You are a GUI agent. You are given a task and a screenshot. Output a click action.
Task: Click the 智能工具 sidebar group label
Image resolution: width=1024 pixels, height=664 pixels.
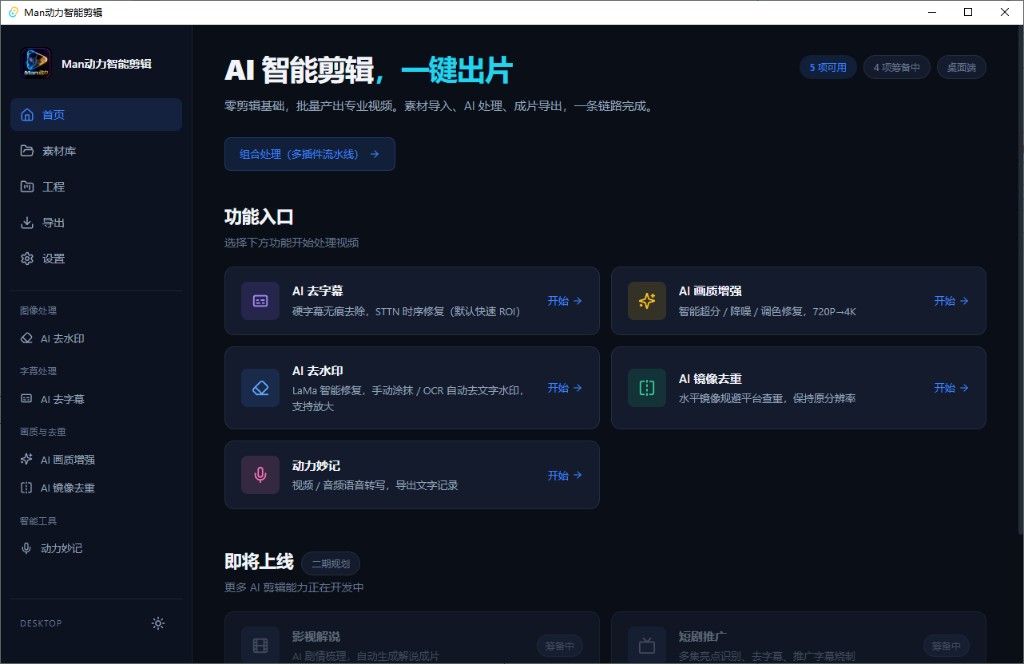(x=38, y=521)
